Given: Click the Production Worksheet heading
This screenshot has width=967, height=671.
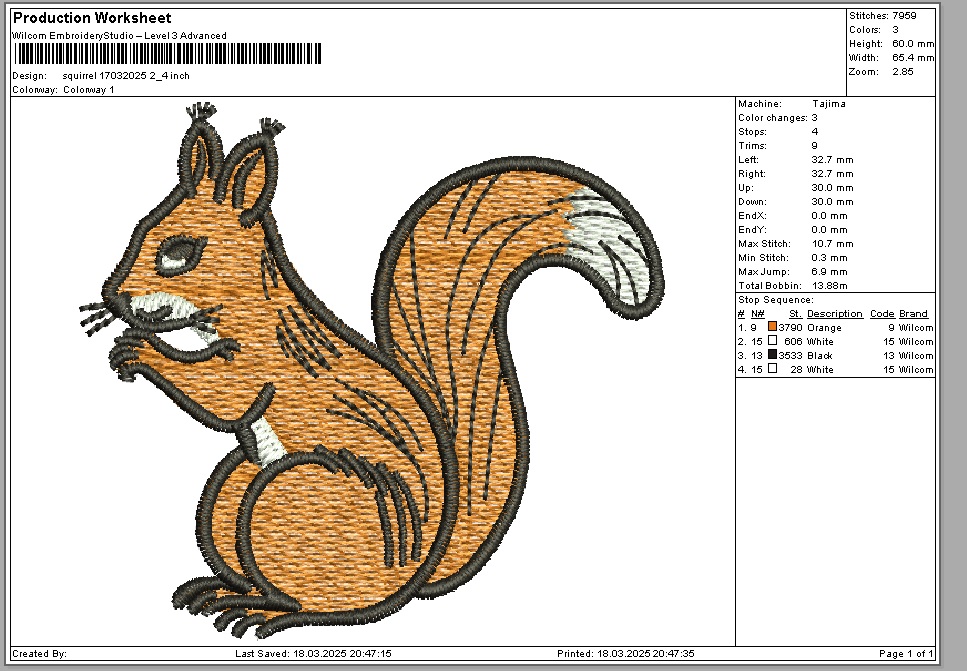Looking at the screenshot, I should point(92,18).
